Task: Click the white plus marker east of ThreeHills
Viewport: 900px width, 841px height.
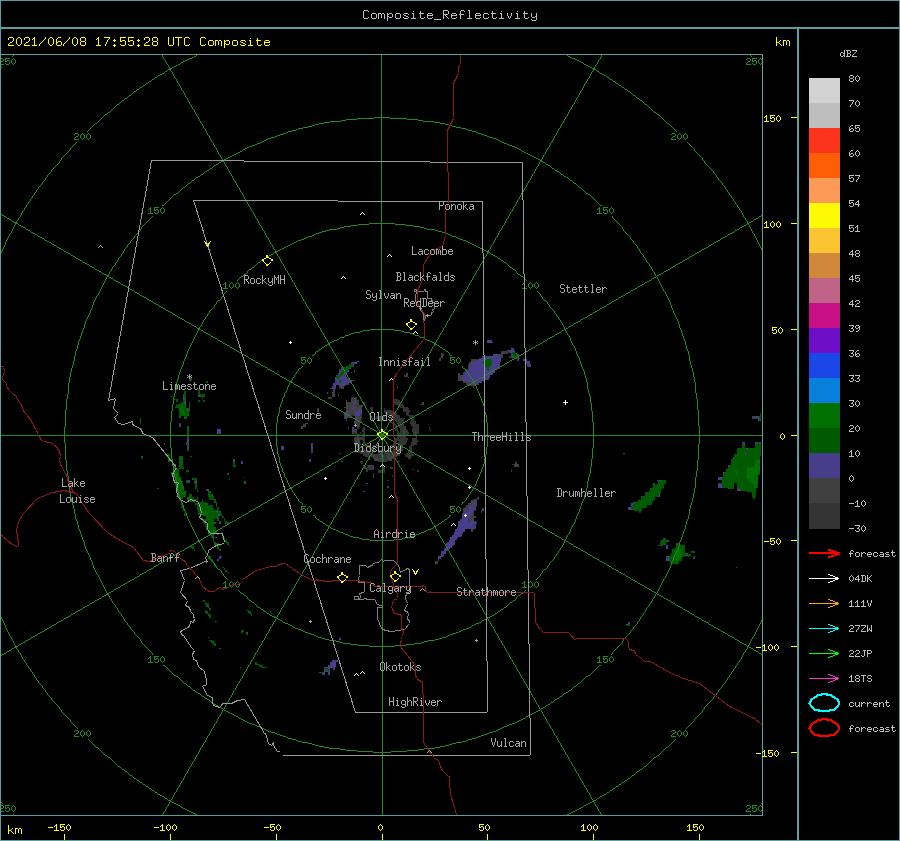Action: [565, 402]
